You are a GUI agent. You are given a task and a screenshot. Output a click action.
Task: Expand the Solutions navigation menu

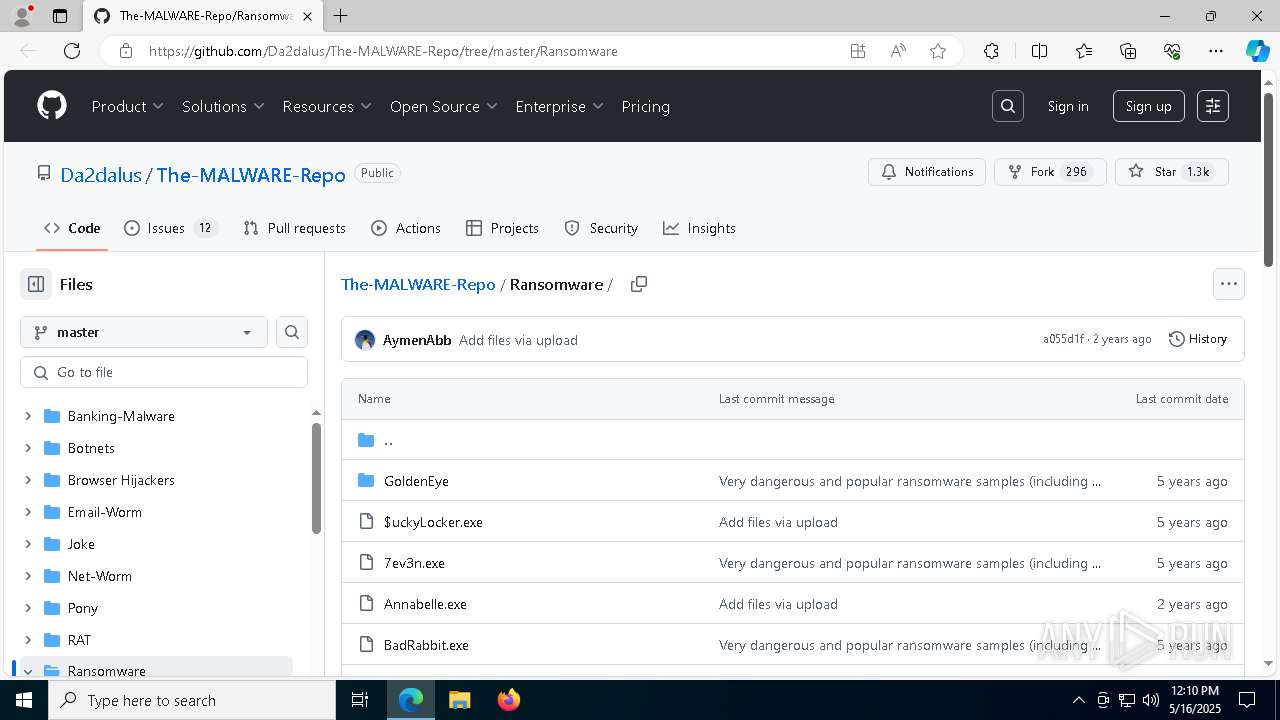point(223,106)
